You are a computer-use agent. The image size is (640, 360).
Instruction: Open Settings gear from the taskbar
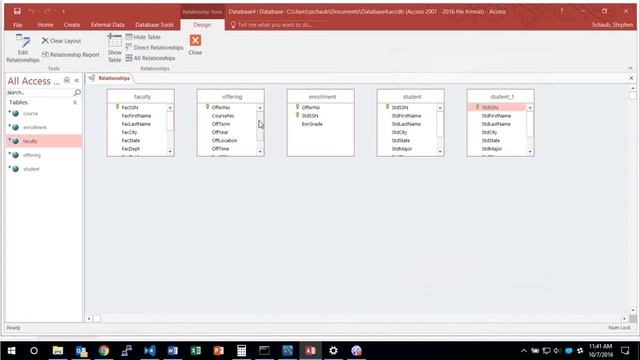pos(333,351)
